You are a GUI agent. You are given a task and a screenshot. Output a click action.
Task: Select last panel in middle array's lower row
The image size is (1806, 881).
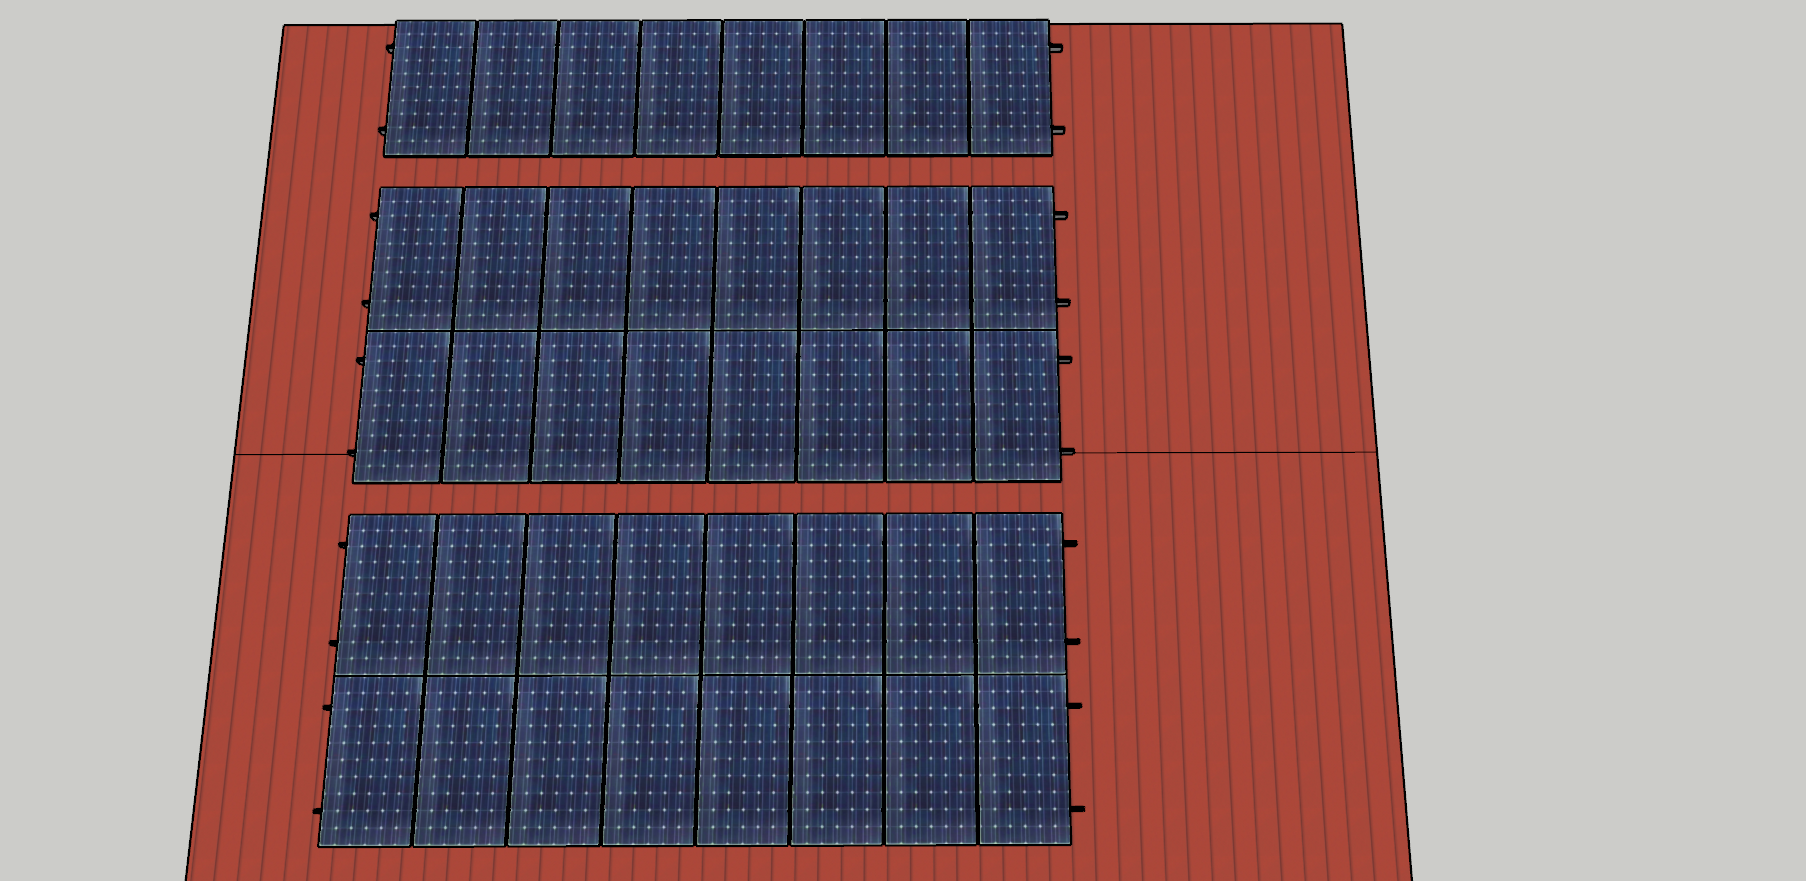pos(1017,405)
